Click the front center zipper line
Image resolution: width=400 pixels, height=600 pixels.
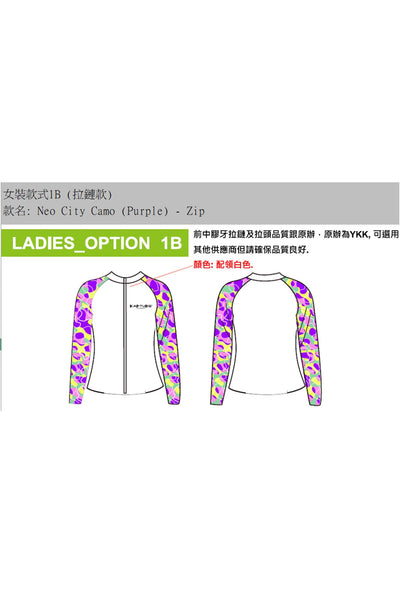(x=125, y=337)
